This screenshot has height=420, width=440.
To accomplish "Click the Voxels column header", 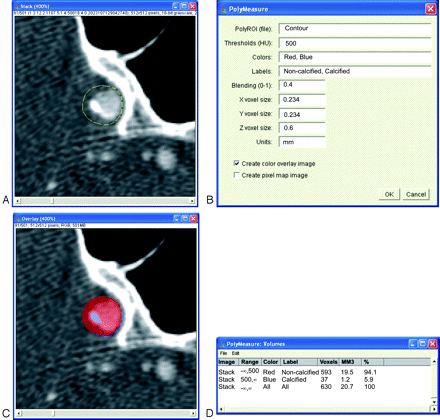I will coord(328,362).
